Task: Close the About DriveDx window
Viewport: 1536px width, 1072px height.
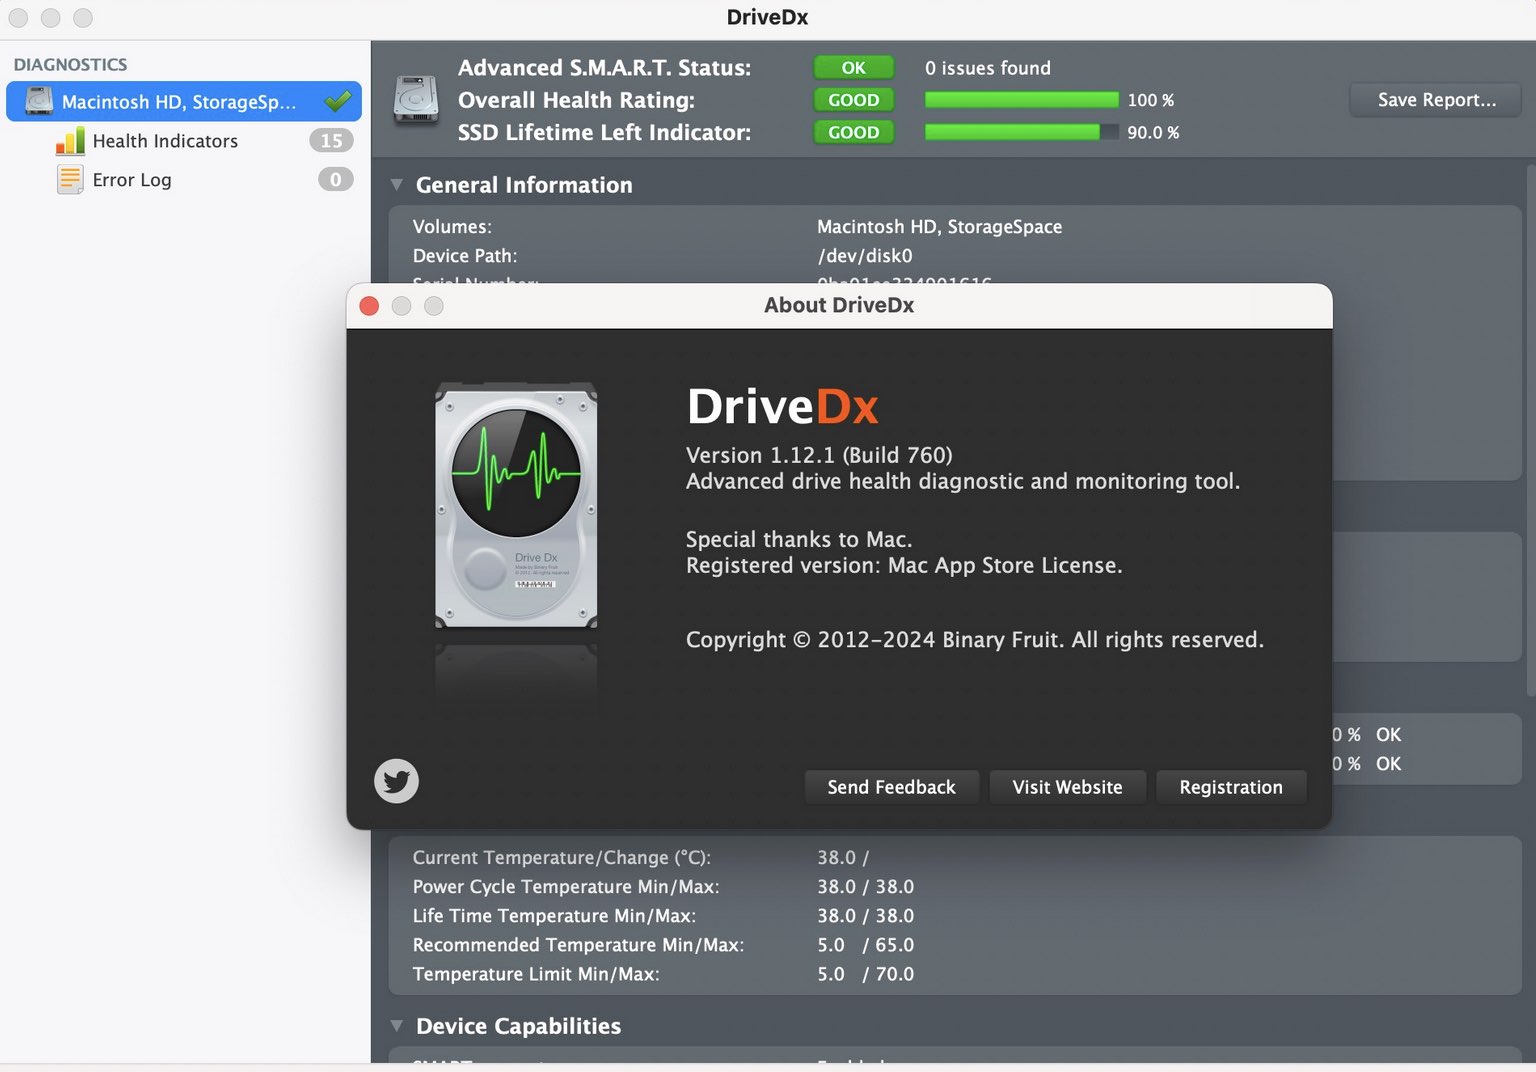Action: (x=369, y=306)
